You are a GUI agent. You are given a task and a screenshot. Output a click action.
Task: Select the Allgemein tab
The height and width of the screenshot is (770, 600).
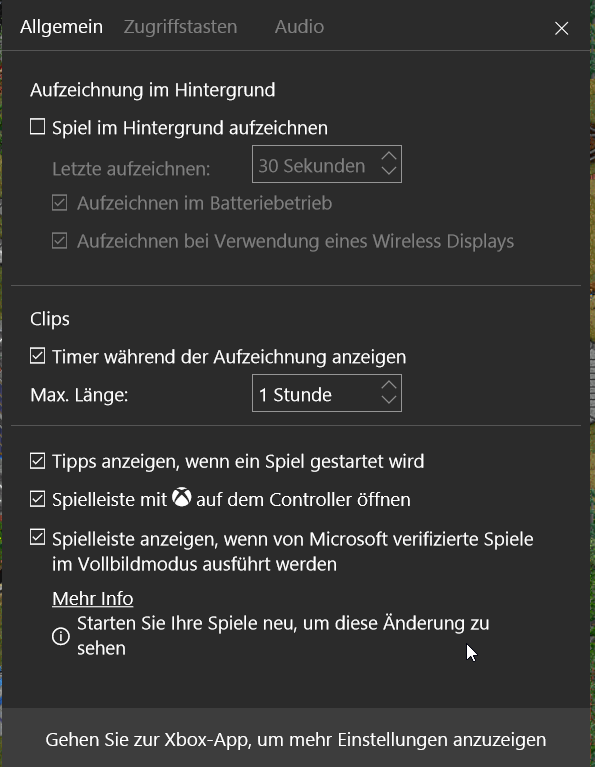pyautogui.click(x=61, y=27)
